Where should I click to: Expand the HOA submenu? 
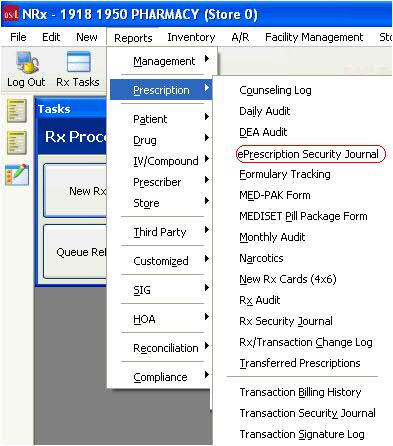point(161,319)
